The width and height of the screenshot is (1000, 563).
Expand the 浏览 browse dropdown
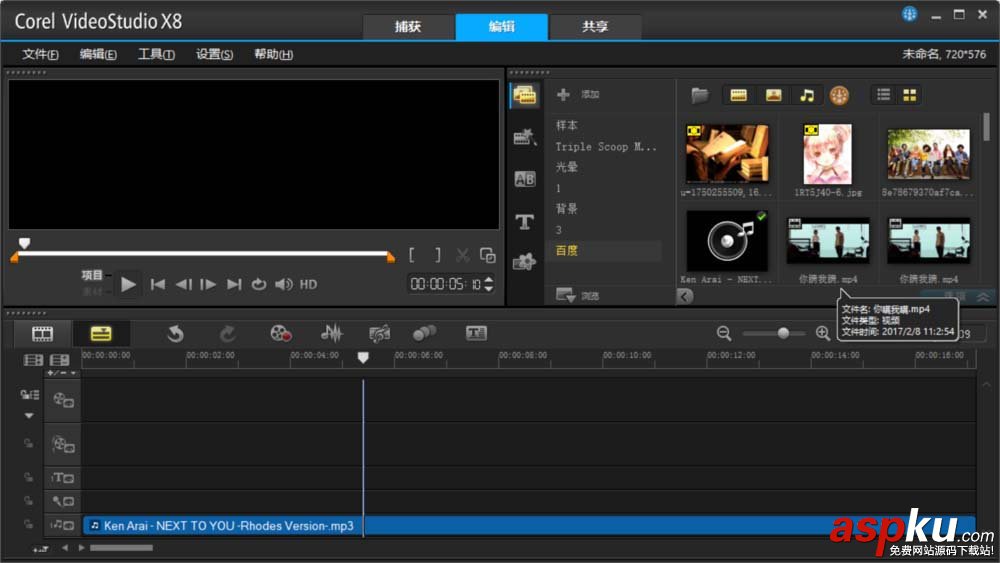566,296
